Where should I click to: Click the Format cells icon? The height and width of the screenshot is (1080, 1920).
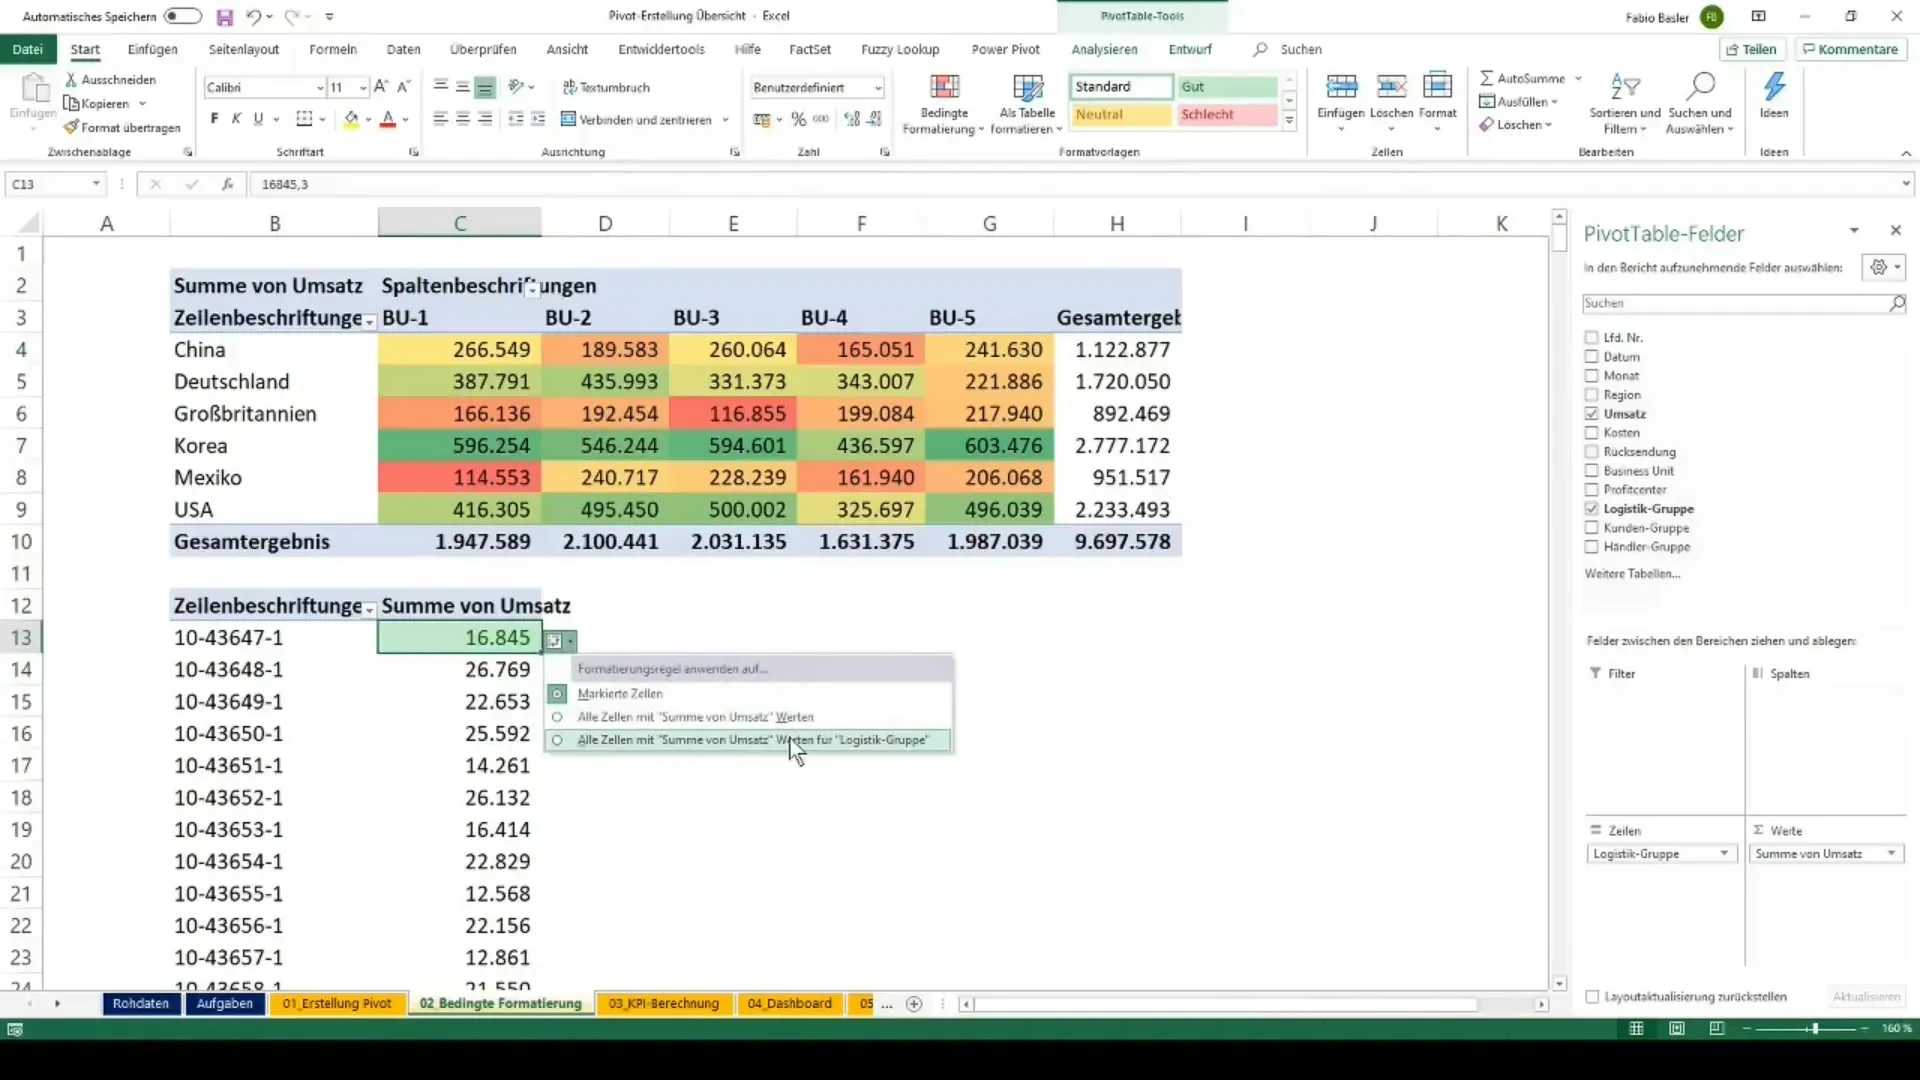tap(1437, 87)
